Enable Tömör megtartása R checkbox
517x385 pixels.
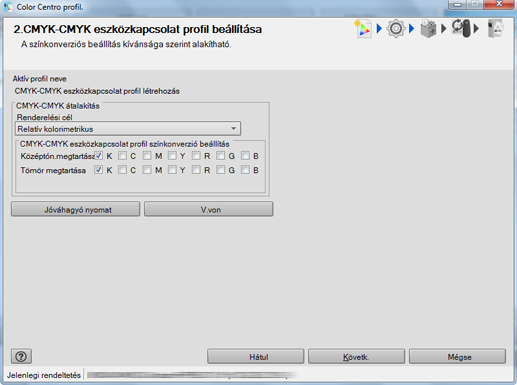[x=196, y=170]
